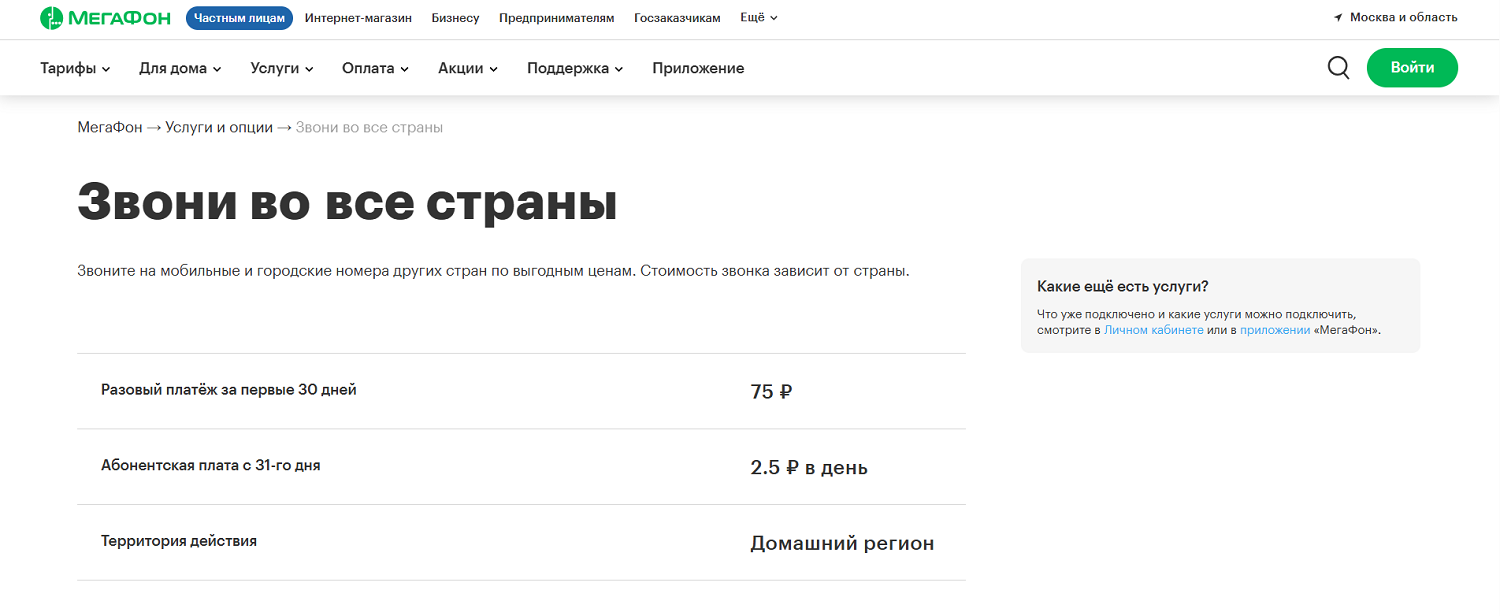Open the приложении link in sidebar
Screen dimensions: 1500x616
click(1275, 330)
